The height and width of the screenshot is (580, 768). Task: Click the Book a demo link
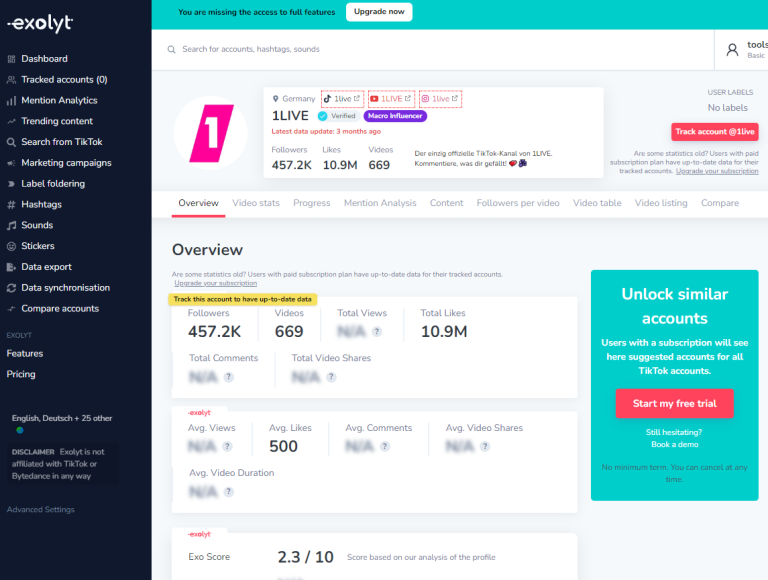click(674, 444)
